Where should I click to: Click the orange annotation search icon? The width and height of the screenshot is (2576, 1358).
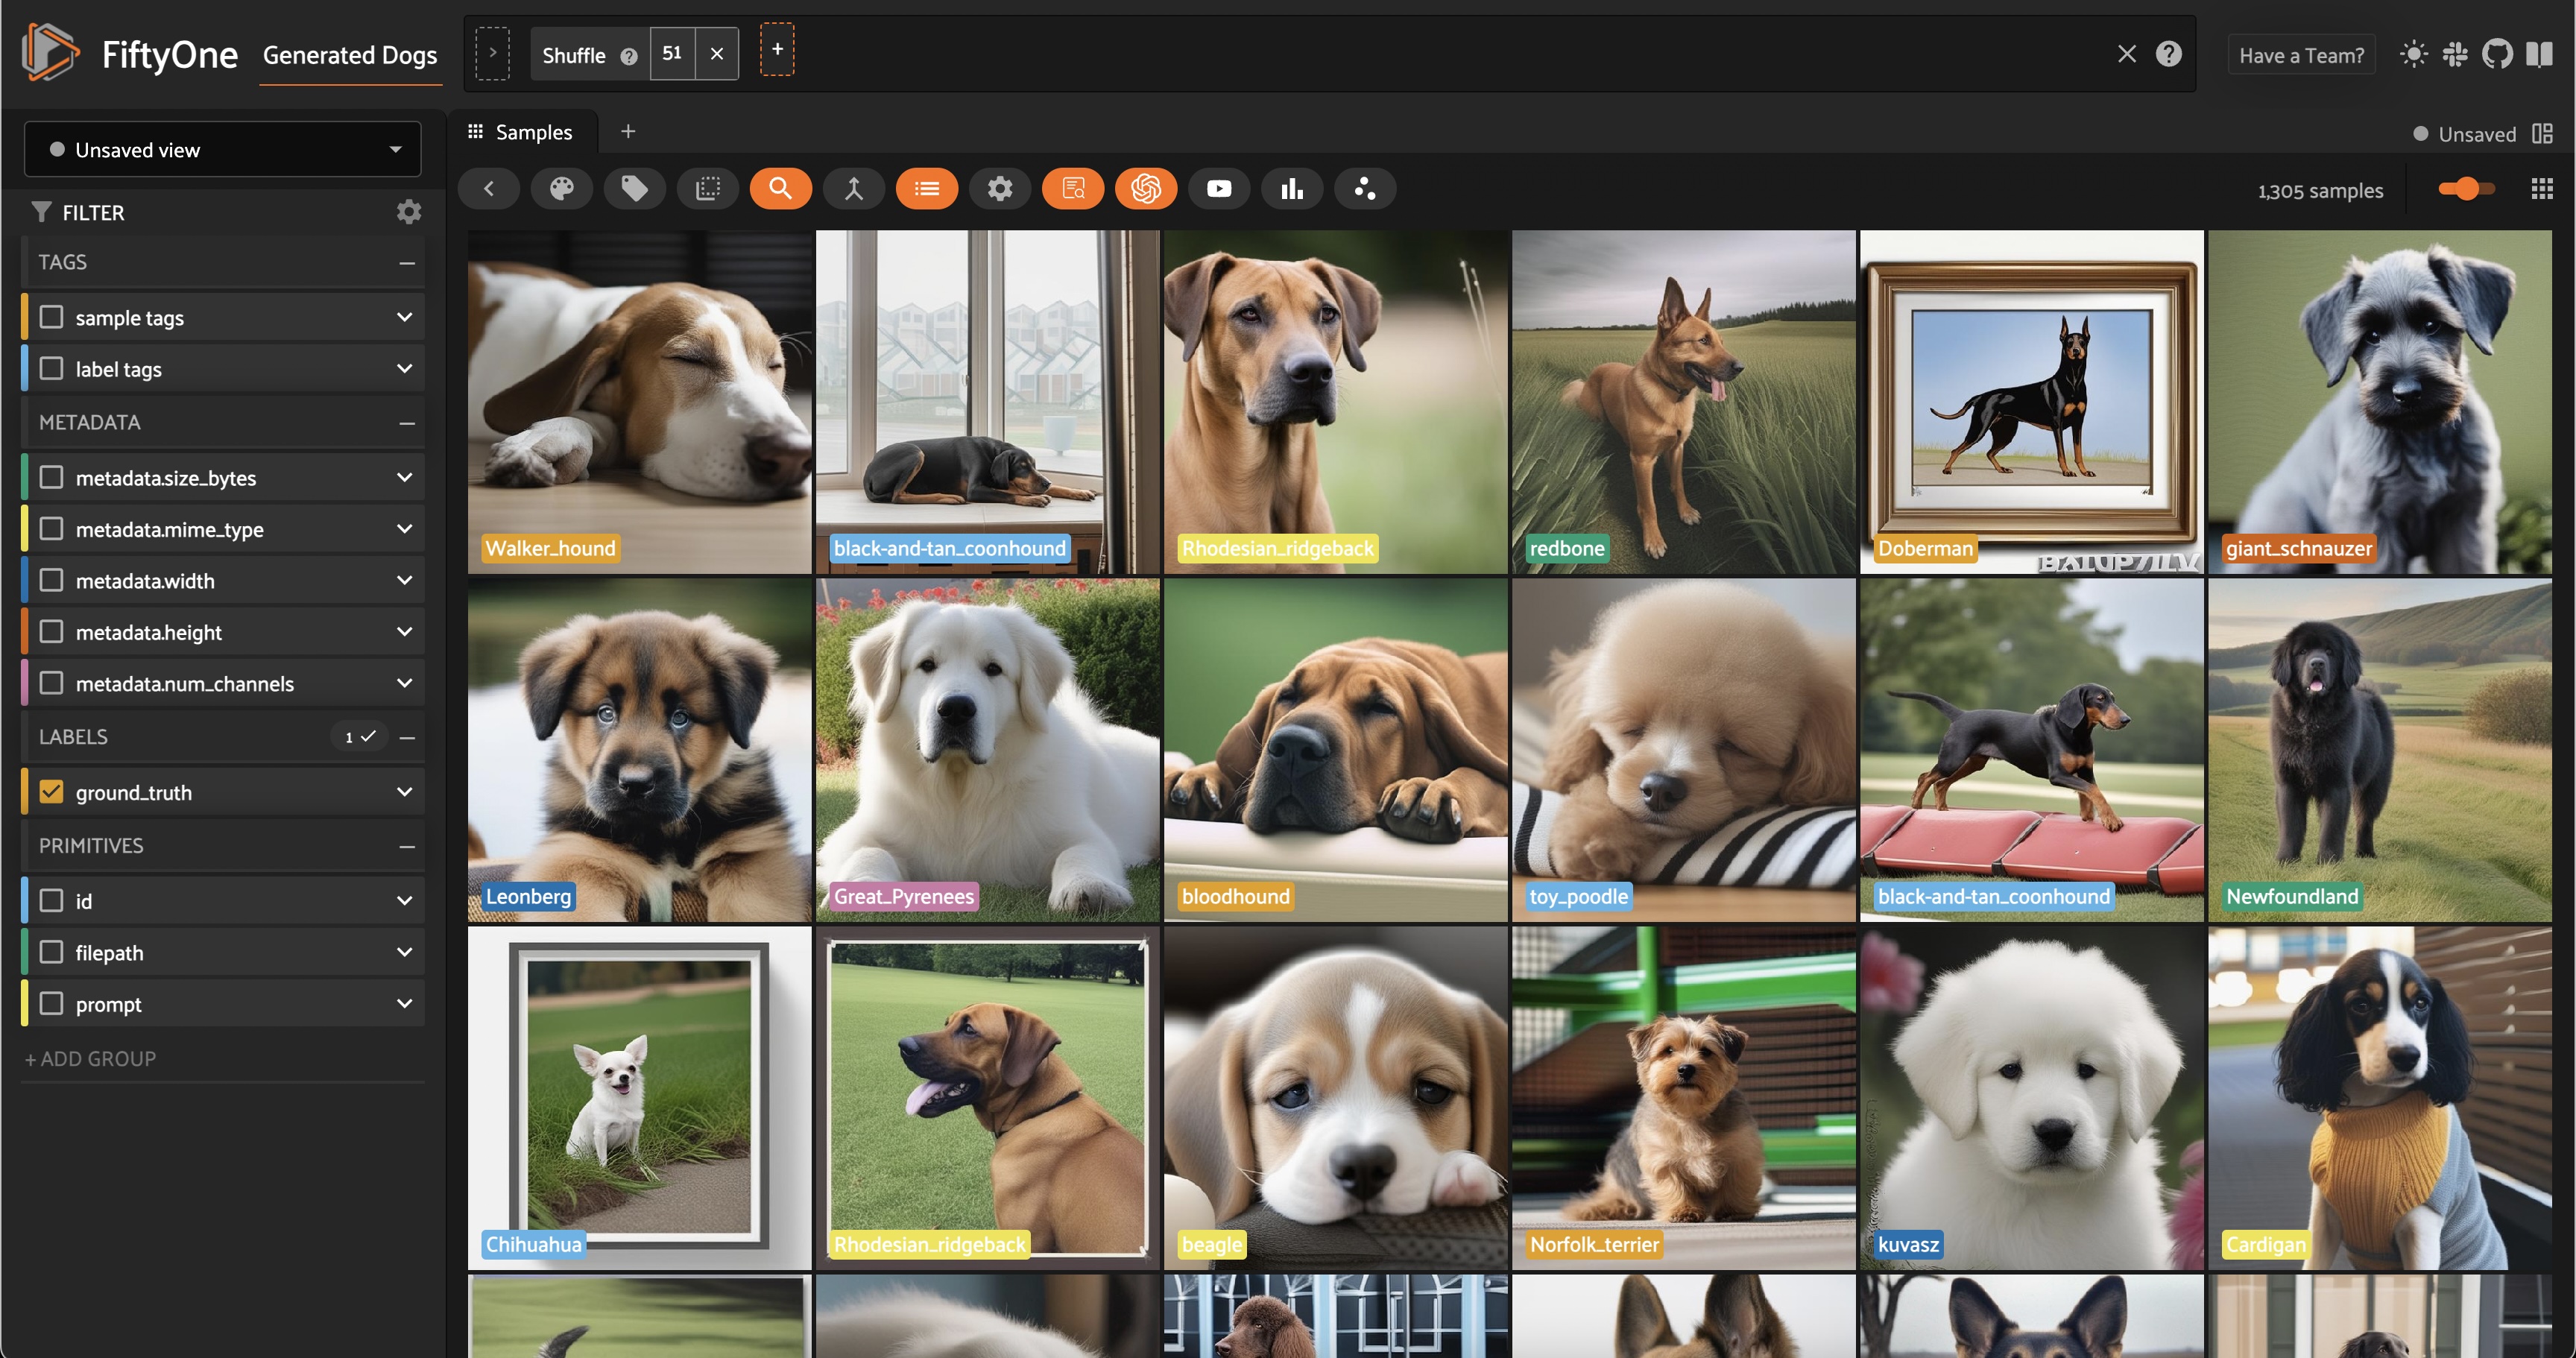(x=1072, y=189)
